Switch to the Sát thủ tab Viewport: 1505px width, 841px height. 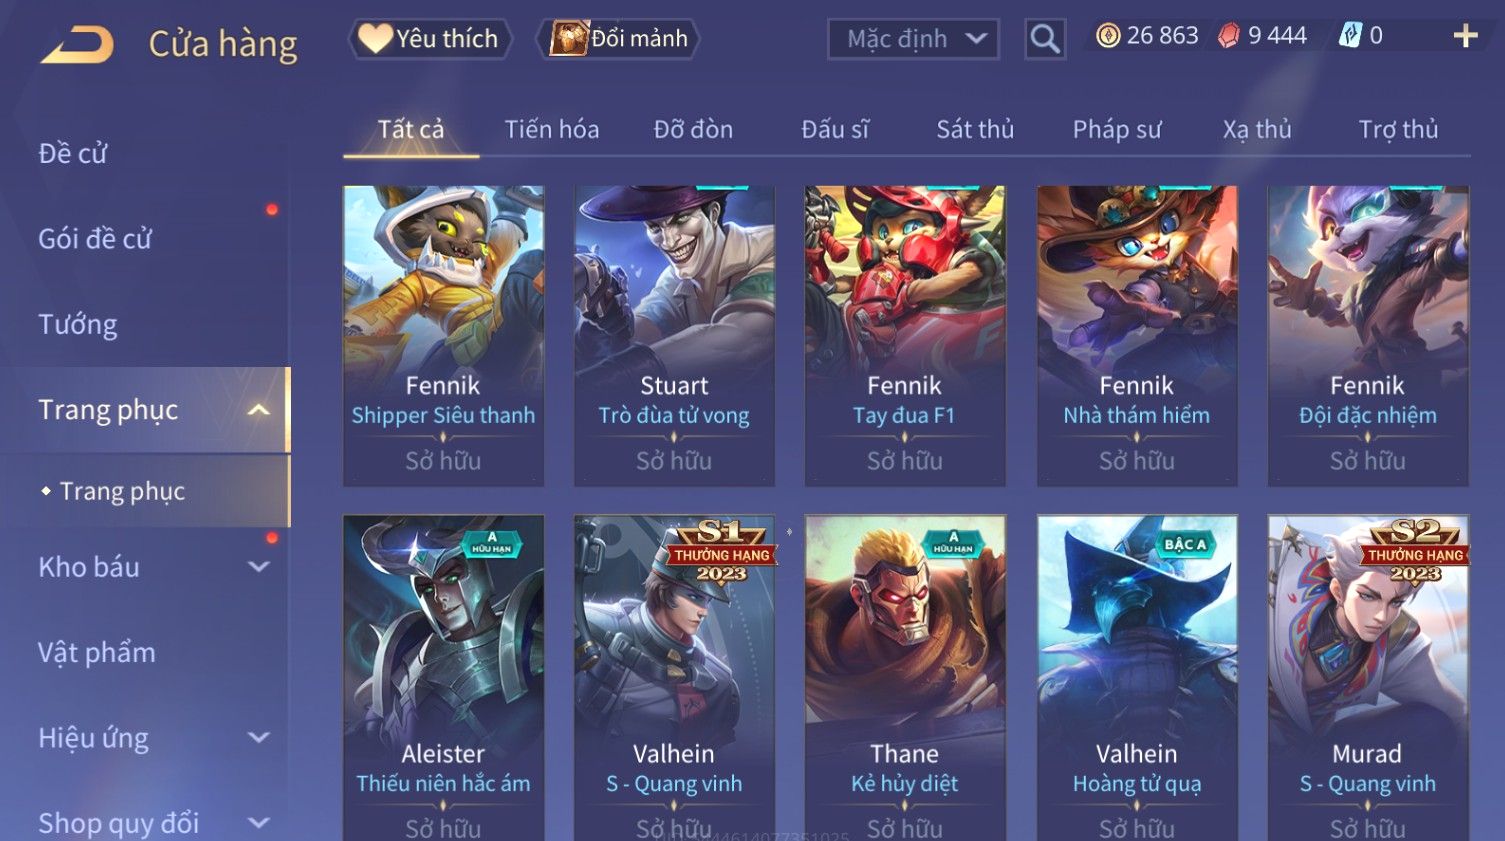pos(975,129)
